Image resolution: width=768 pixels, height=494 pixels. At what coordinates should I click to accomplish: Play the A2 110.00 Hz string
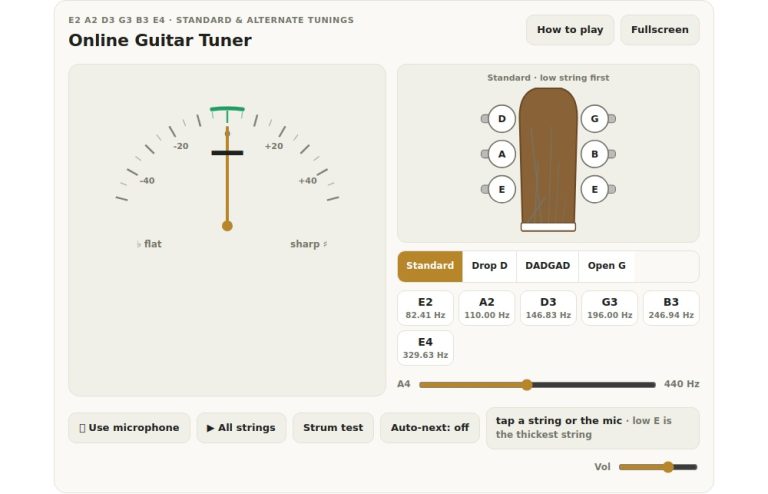click(487, 308)
